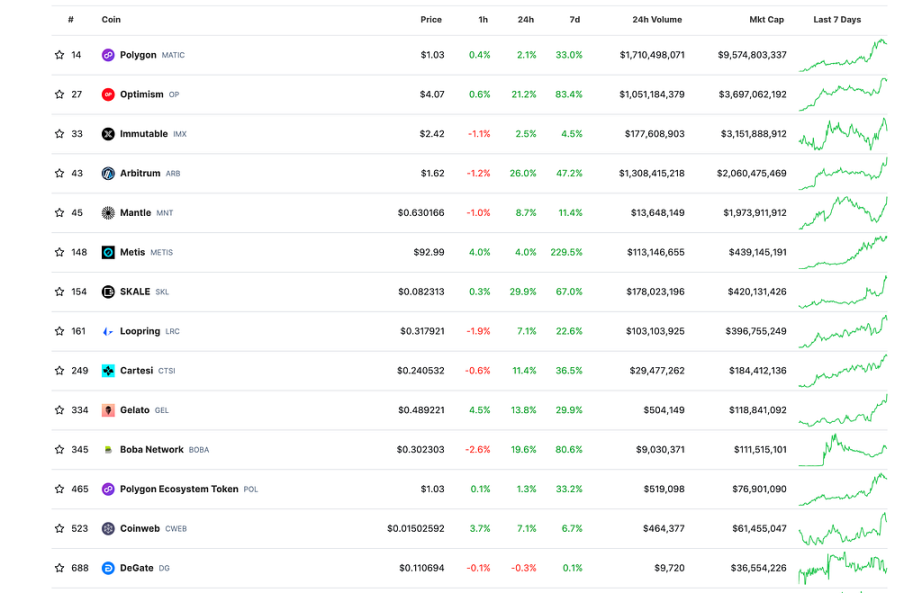The height and width of the screenshot is (593, 922).
Task: Favorite Polygon MATIC with its star
Action: [59, 55]
